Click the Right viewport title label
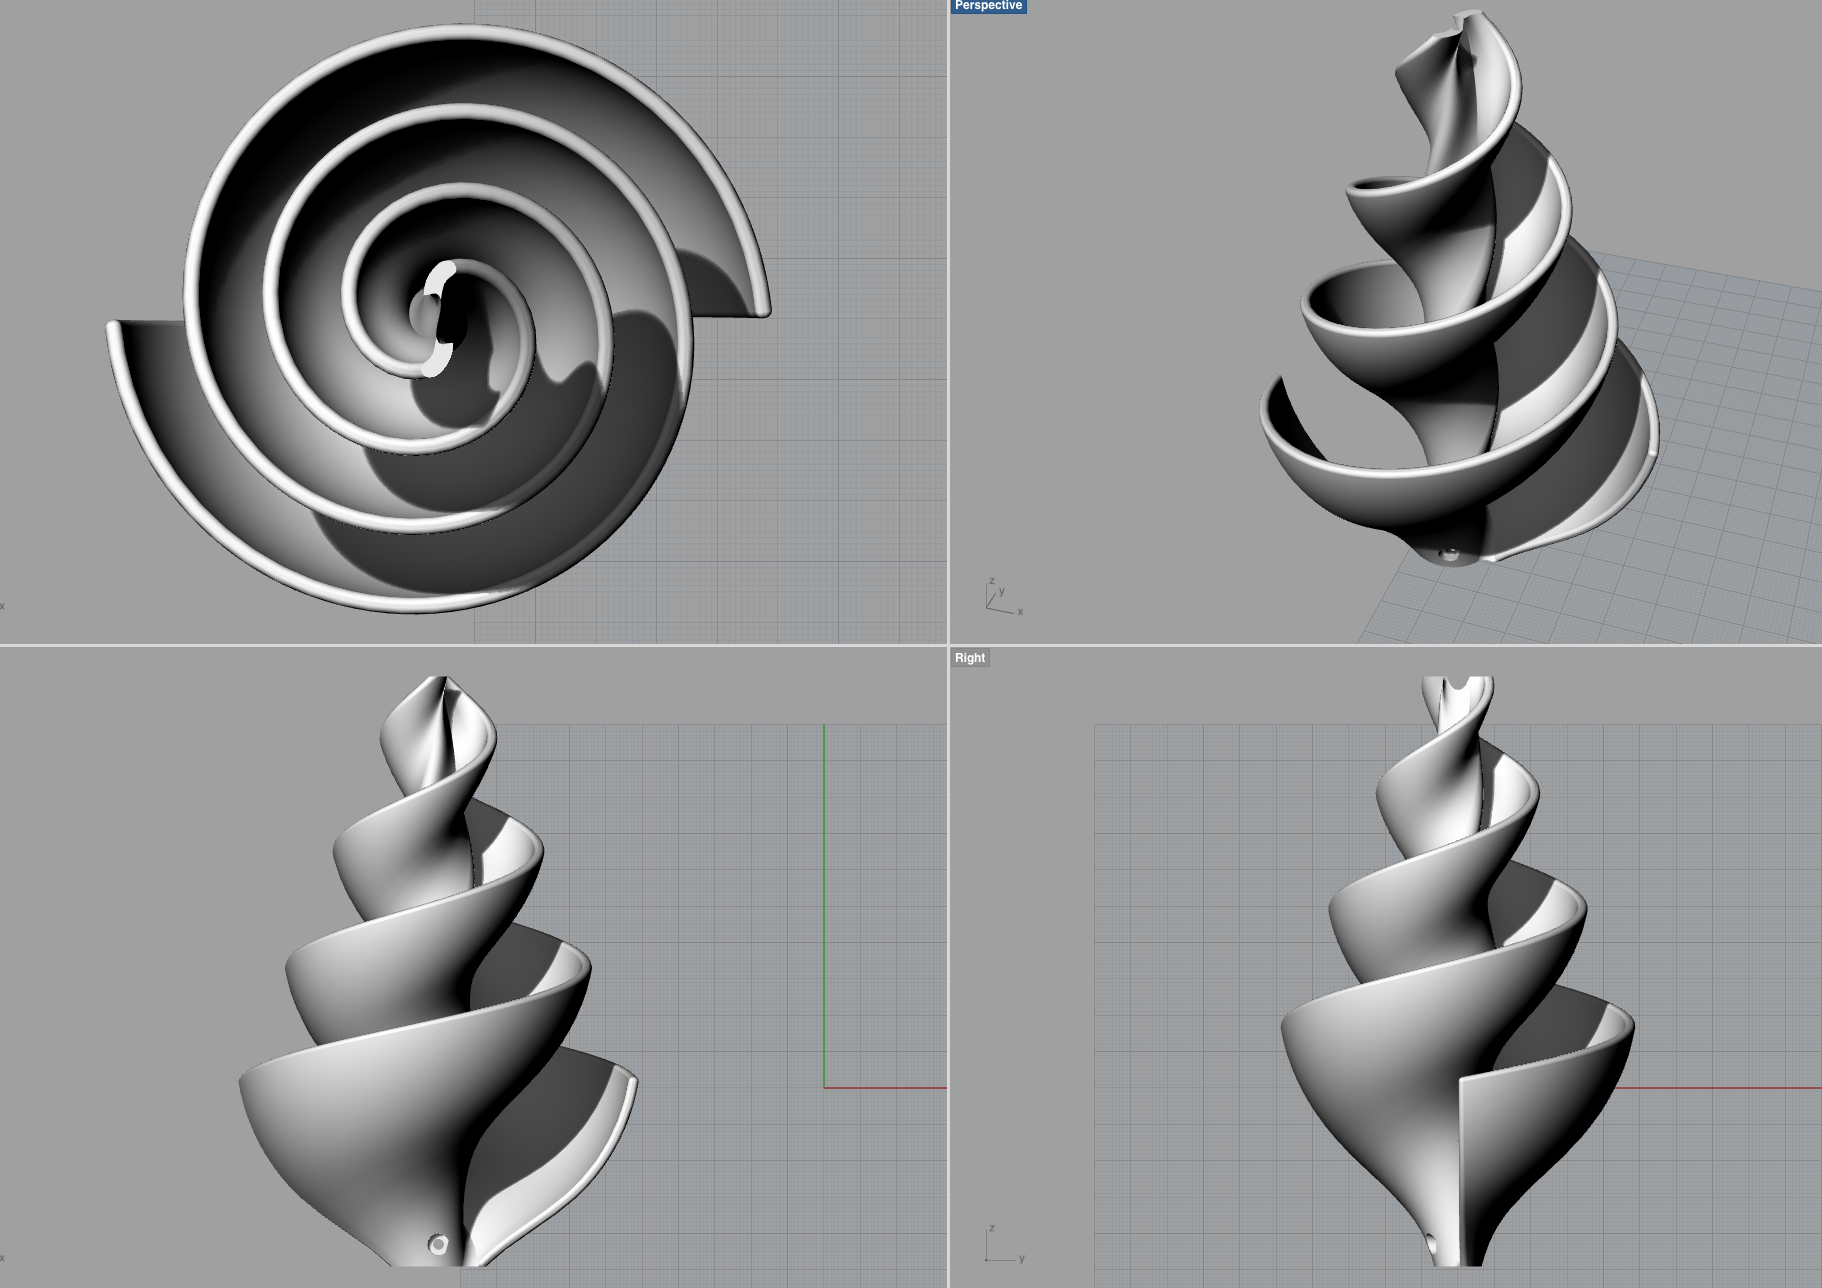 tap(970, 658)
